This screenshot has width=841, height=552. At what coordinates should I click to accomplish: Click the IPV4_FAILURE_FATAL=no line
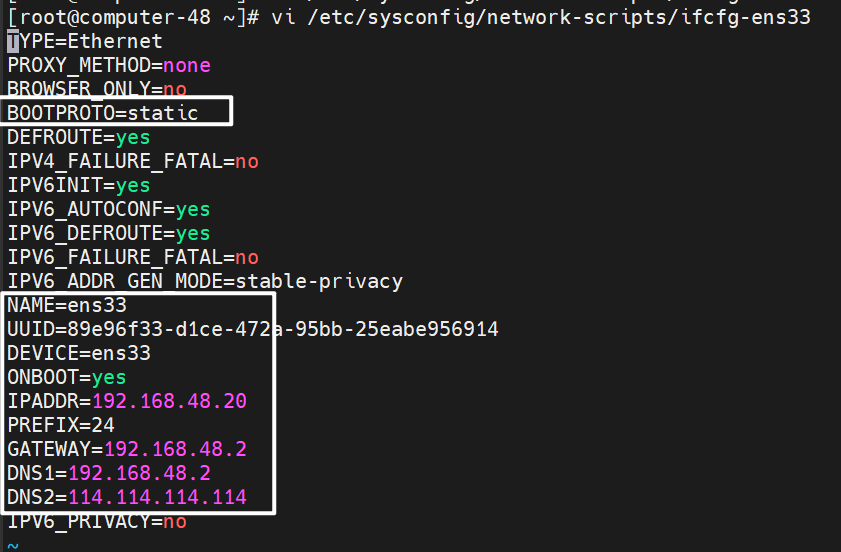pyautogui.click(x=133, y=161)
